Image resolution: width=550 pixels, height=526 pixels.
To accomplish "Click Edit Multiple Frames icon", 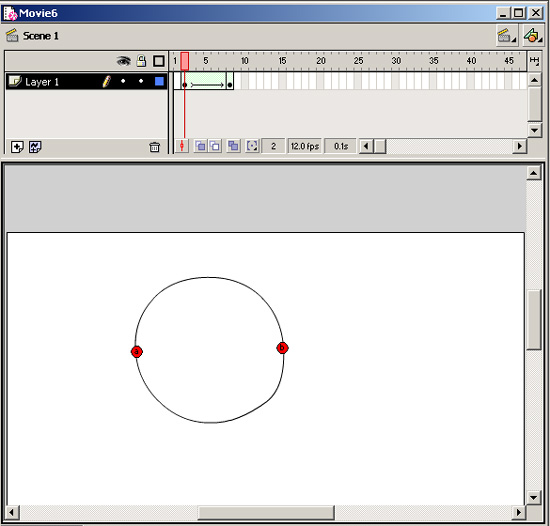I will click(233, 146).
